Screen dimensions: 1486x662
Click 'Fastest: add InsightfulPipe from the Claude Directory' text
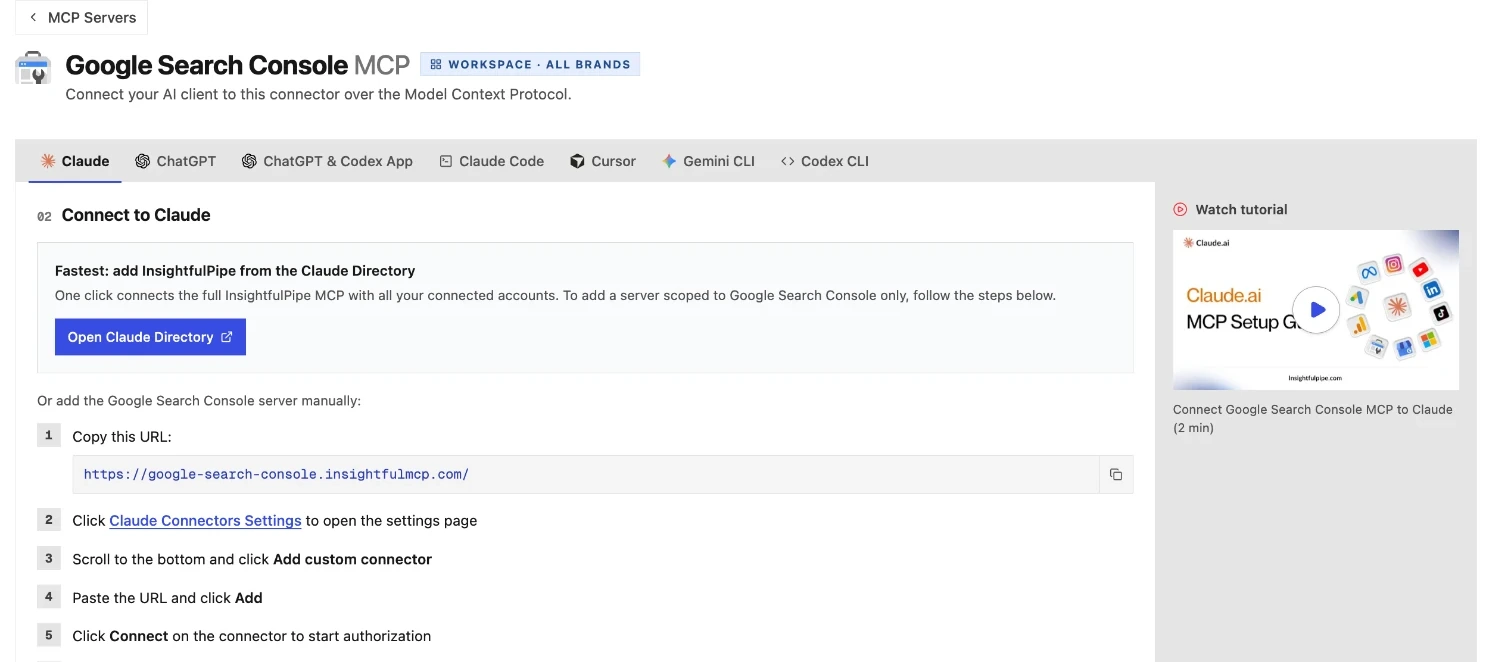coord(235,270)
